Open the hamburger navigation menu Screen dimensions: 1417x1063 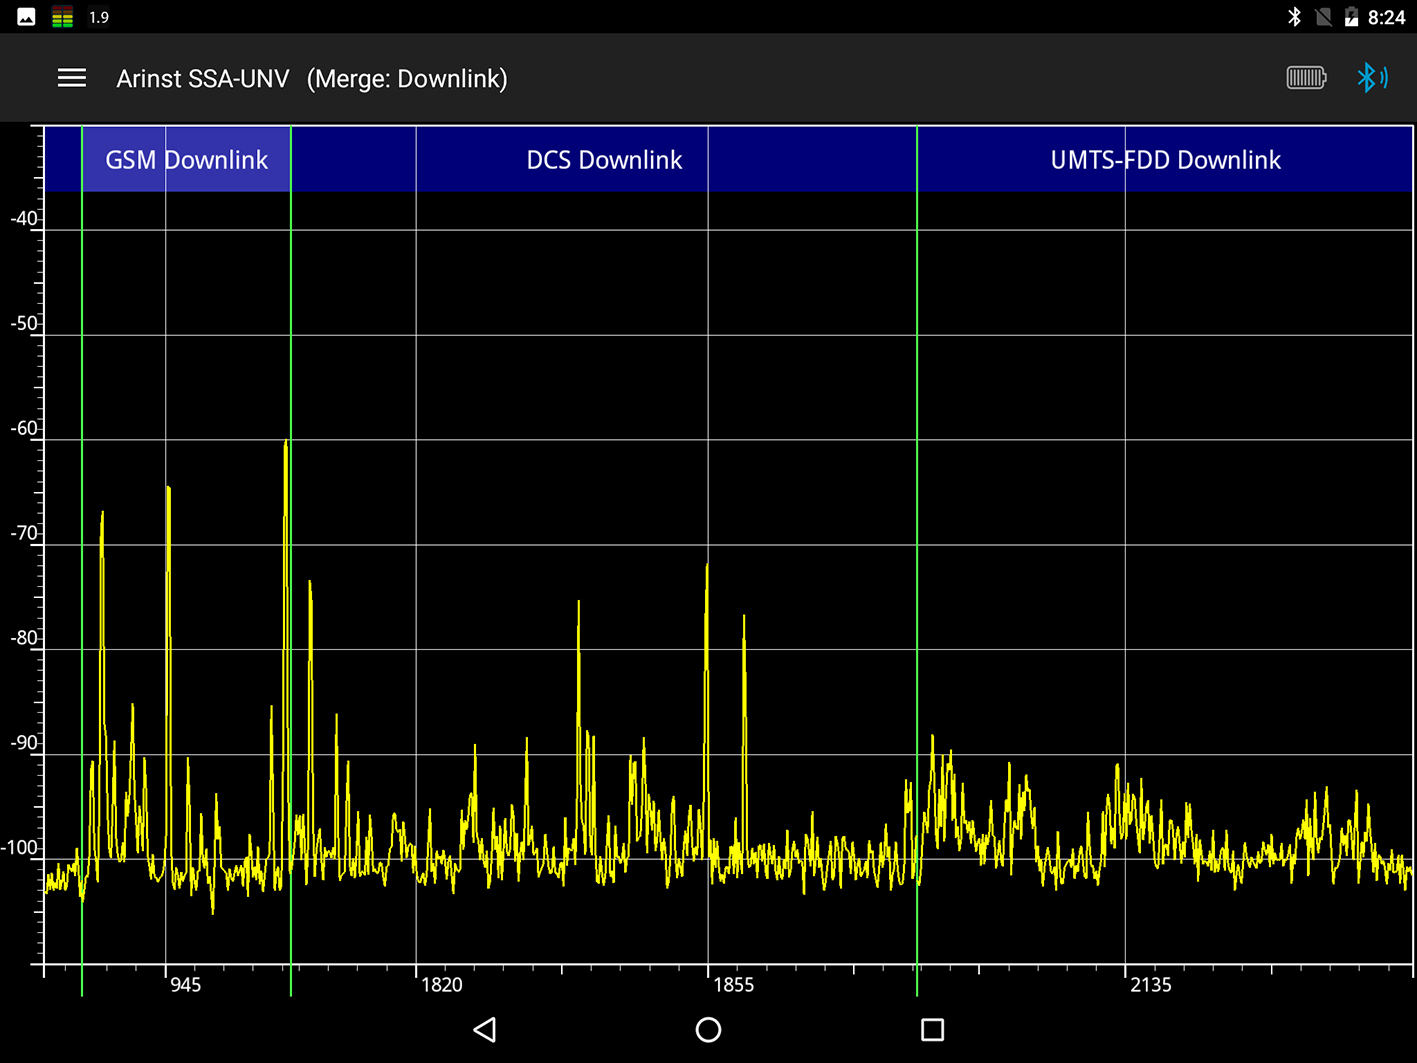[x=72, y=78]
